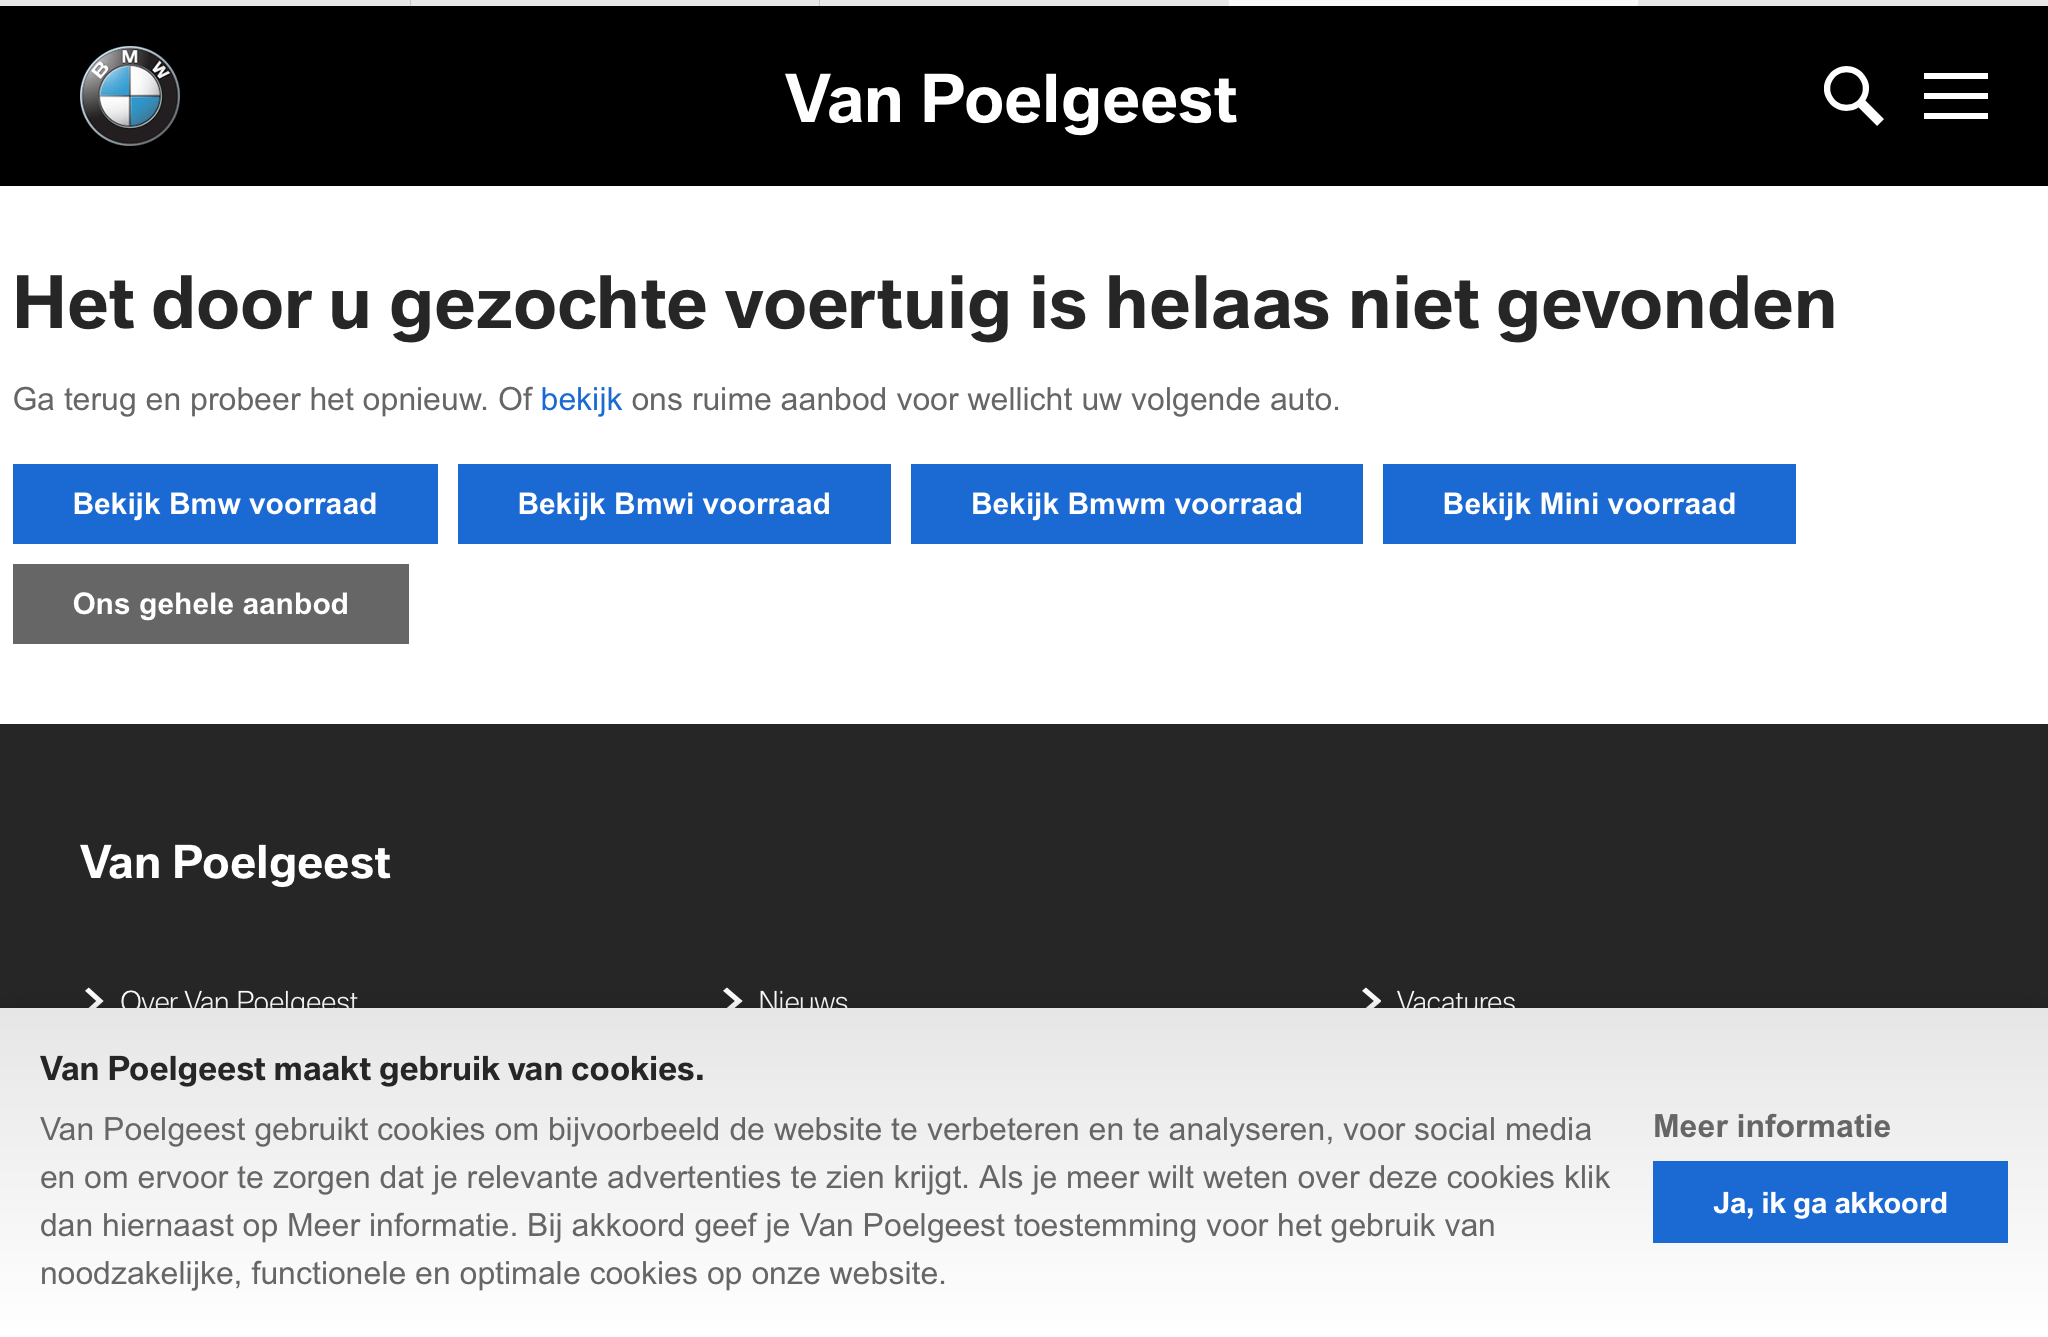Click Bekijk Bmw voorraad button
This screenshot has height=1337, width=2048.
coord(225,504)
